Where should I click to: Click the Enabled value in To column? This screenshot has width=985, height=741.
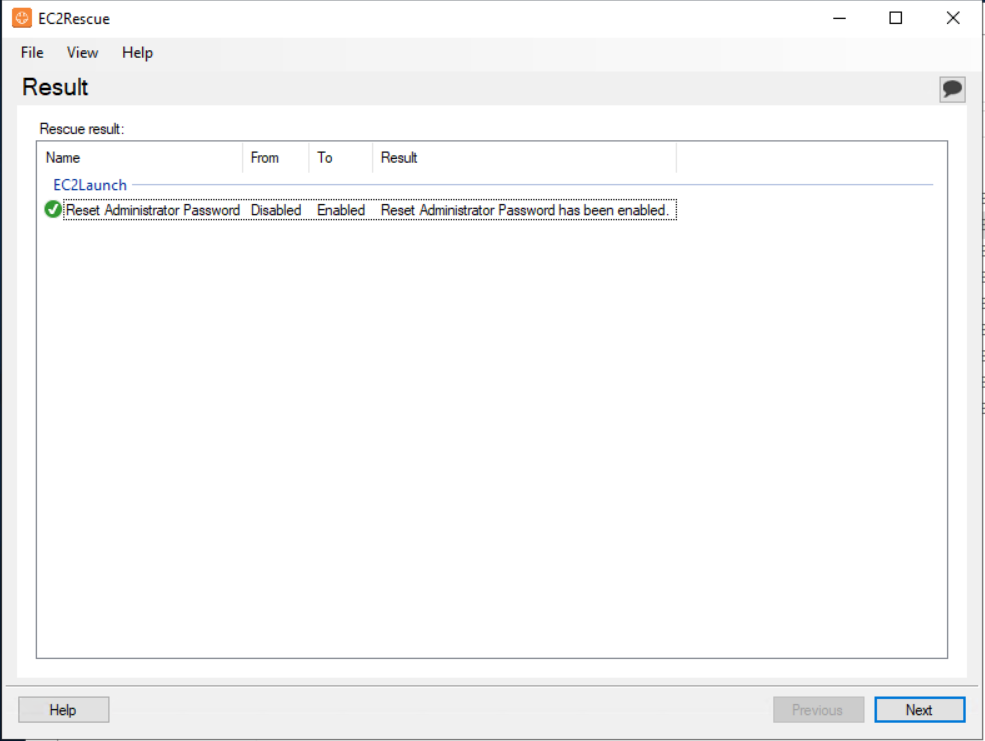pyautogui.click(x=341, y=210)
